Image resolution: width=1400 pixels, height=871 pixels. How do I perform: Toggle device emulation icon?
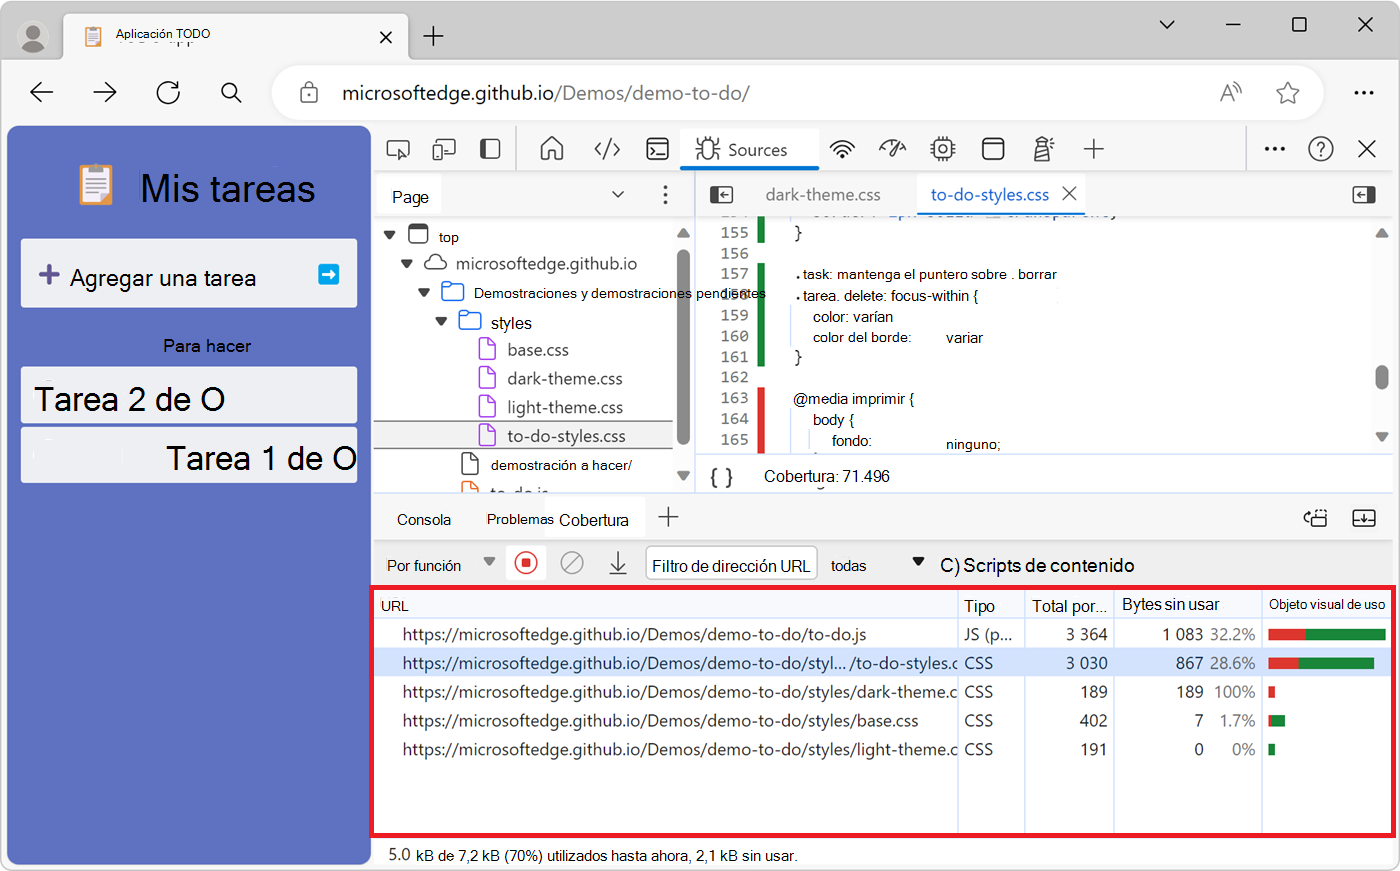(x=444, y=150)
